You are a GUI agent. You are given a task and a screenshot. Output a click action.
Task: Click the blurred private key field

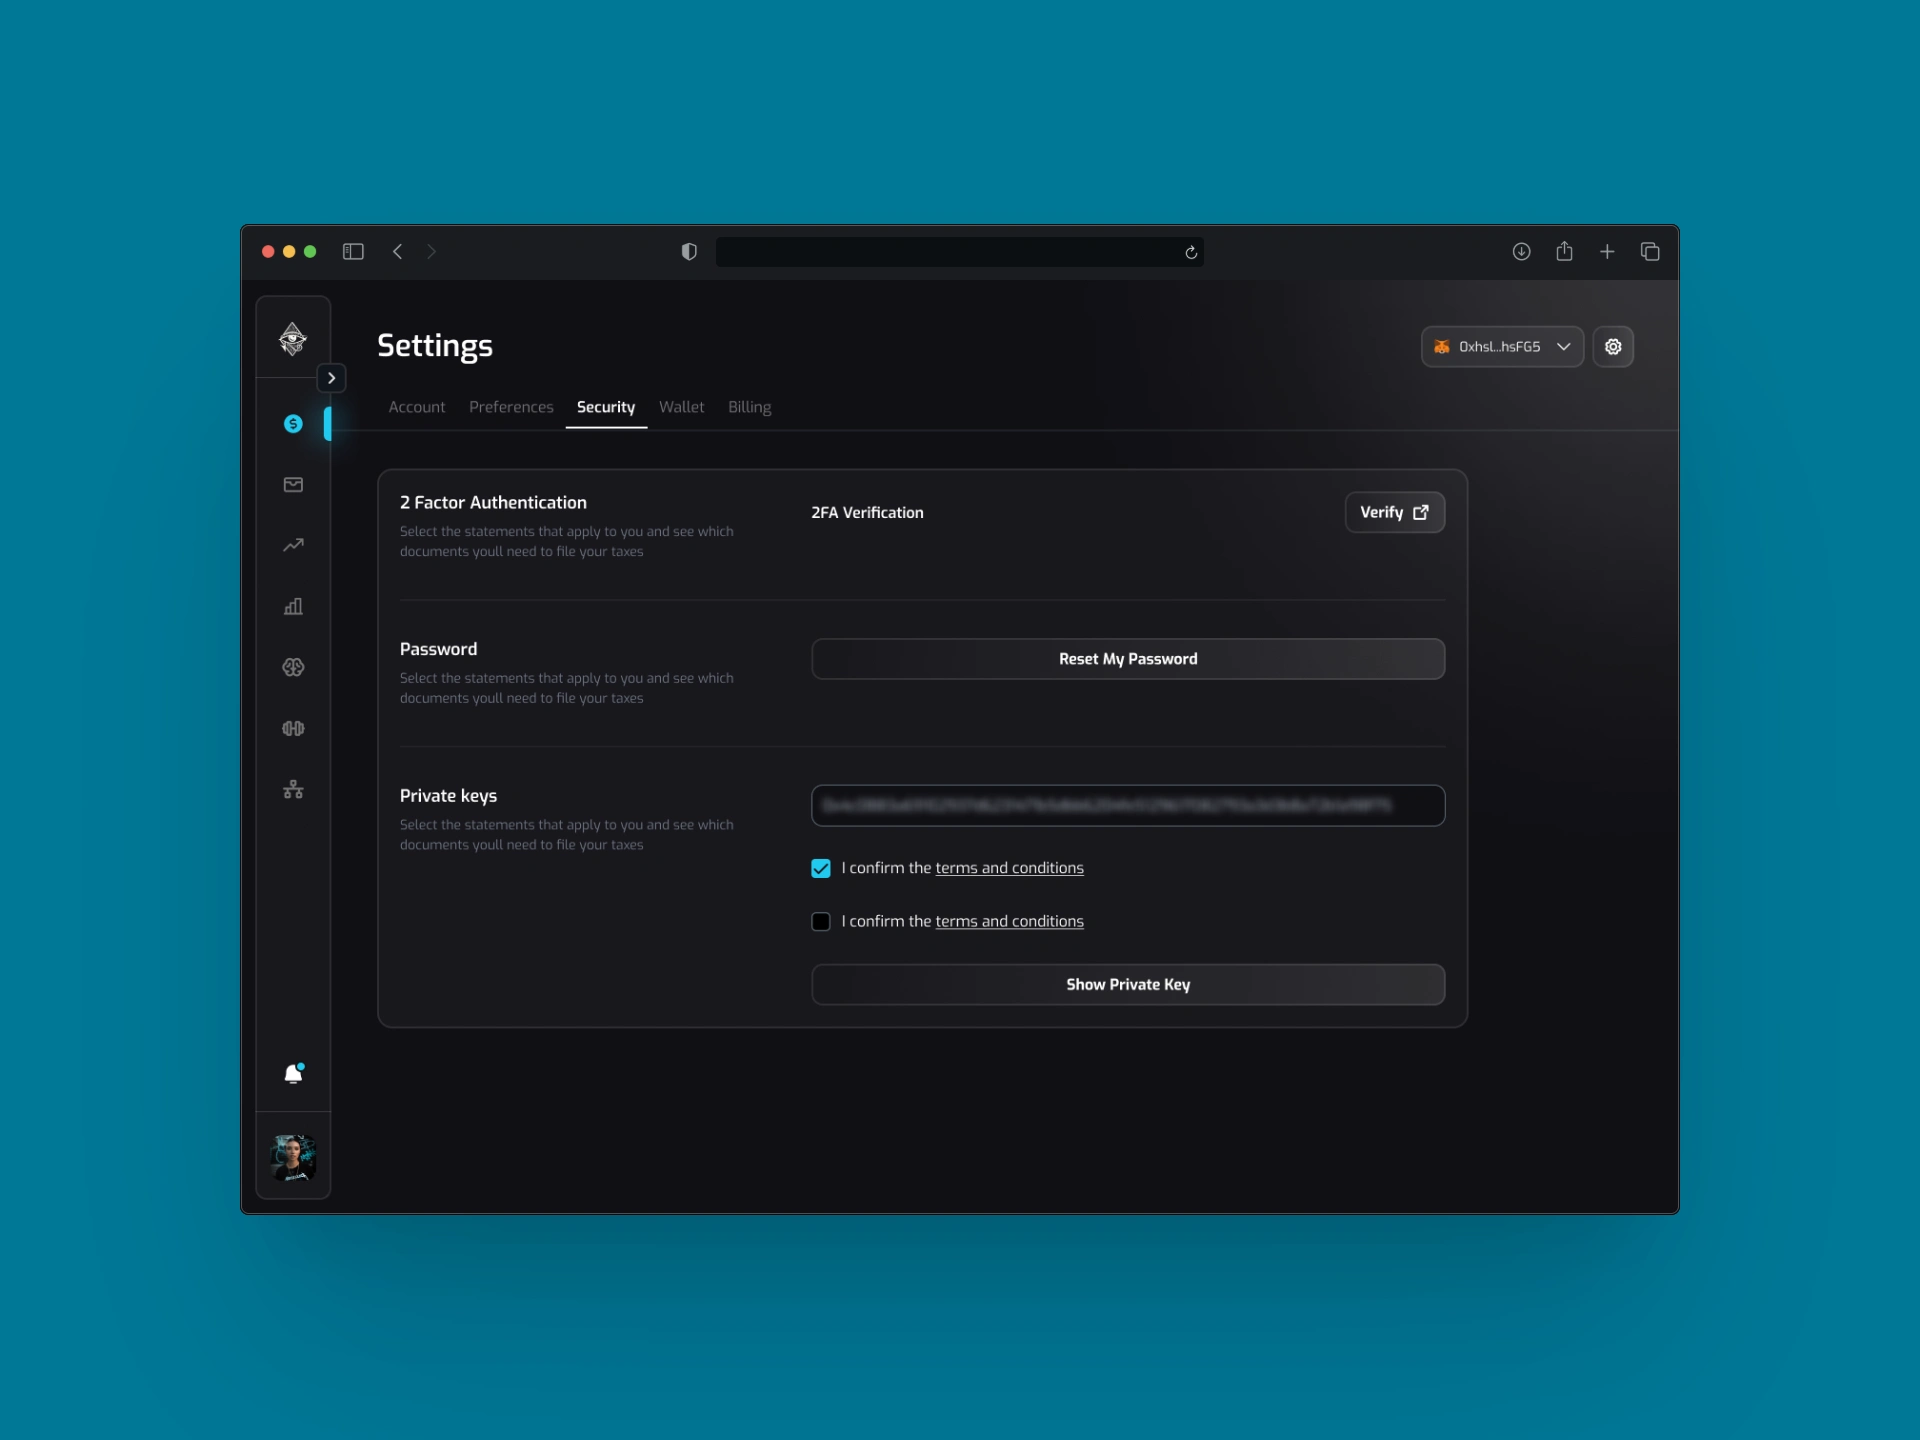(1127, 806)
